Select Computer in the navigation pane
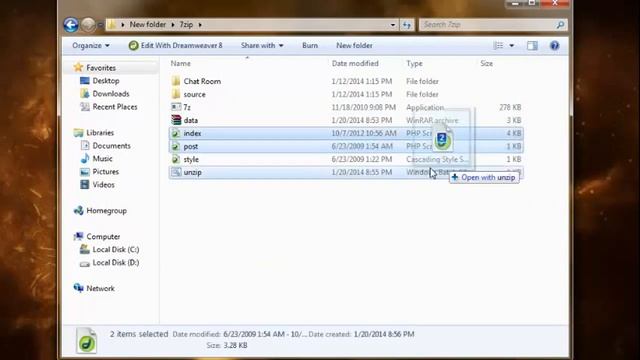The width and height of the screenshot is (640, 360). pos(103,236)
